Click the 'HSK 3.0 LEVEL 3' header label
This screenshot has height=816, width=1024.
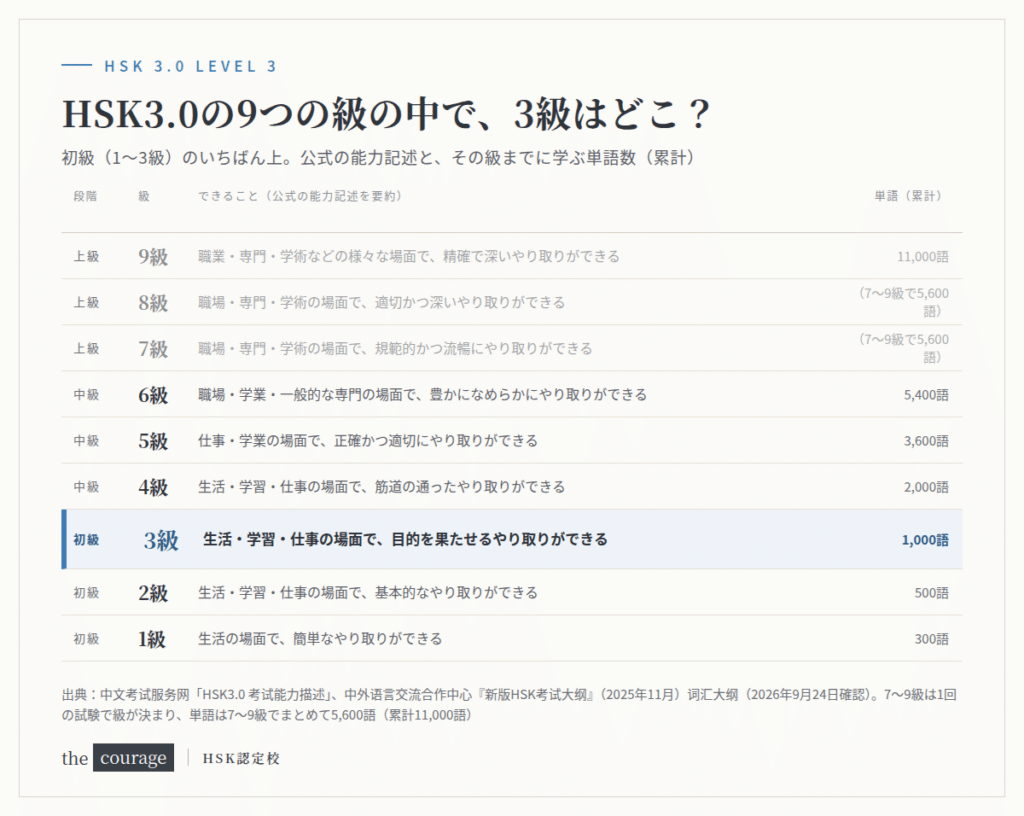[x=190, y=66]
